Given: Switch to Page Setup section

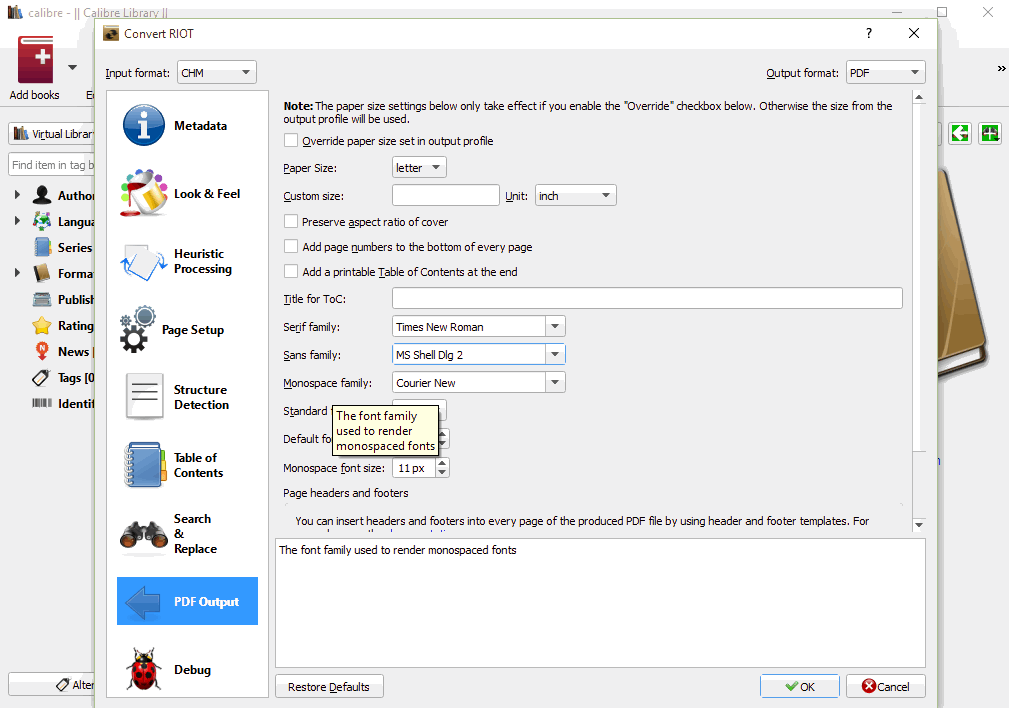Looking at the screenshot, I should click(187, 330).
